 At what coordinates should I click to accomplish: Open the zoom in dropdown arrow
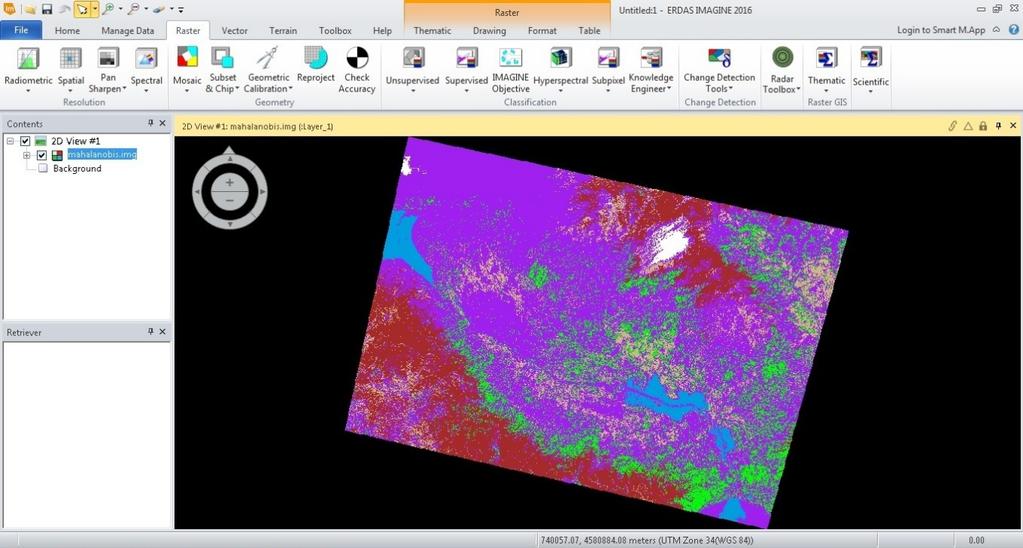(120, 9)
